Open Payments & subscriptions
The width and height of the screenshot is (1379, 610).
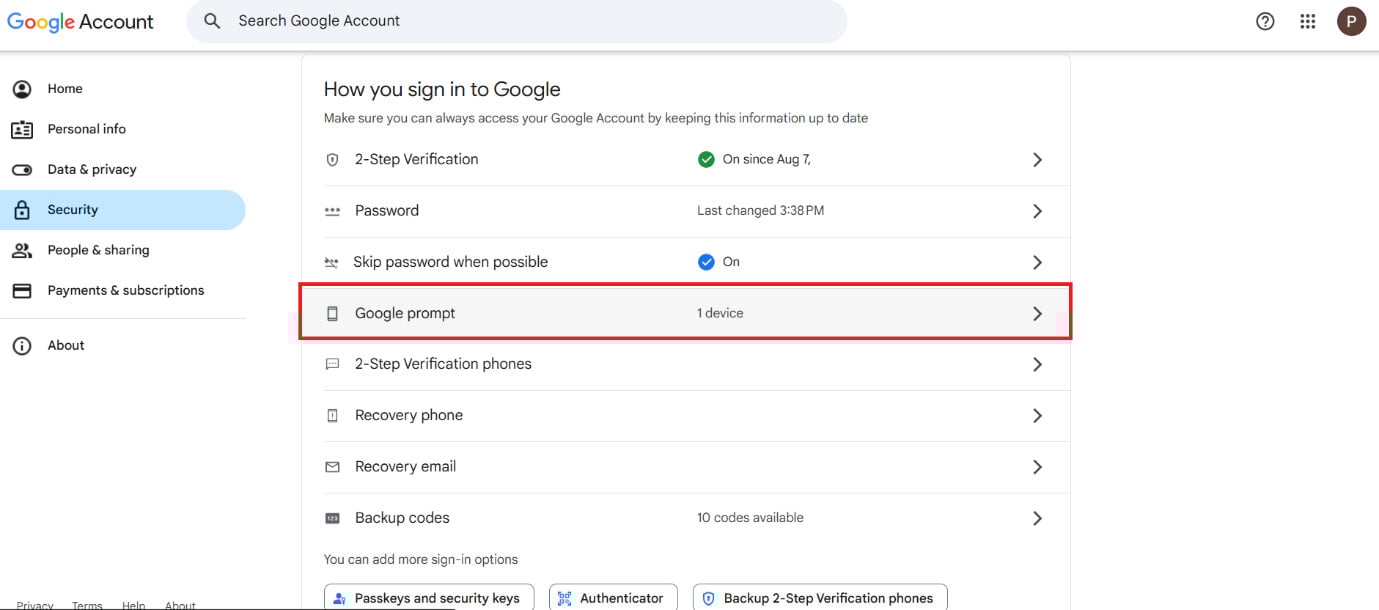[x=122, y=291]
